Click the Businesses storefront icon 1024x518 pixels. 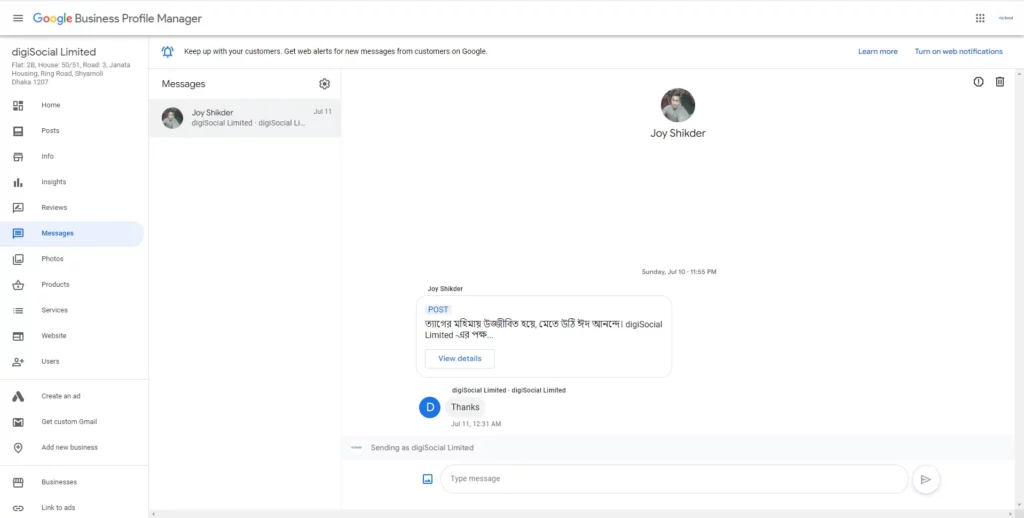(18, 482)
